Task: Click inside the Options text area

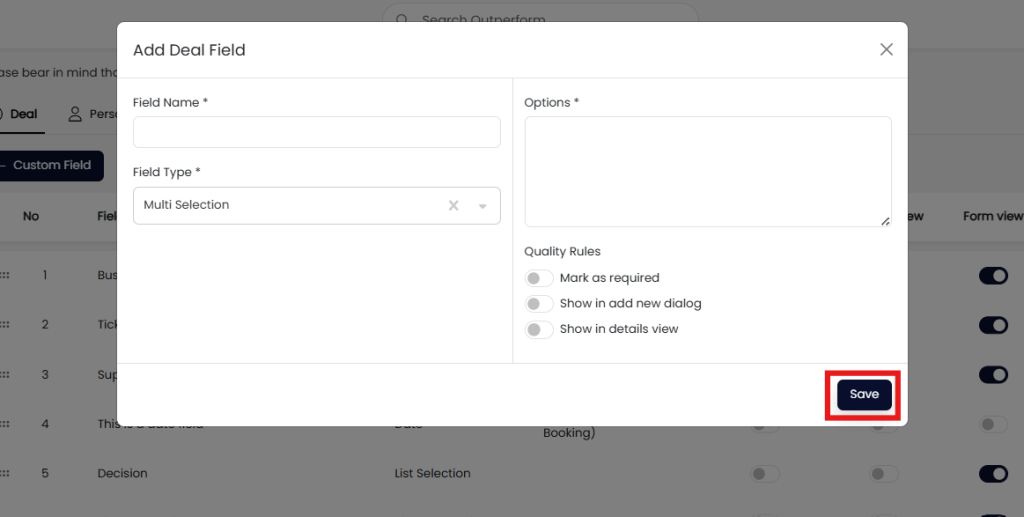Action: (x=707, y=171)
